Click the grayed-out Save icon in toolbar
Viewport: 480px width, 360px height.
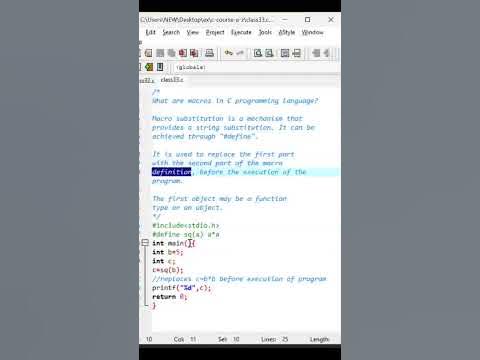click(x=160, y=53)
